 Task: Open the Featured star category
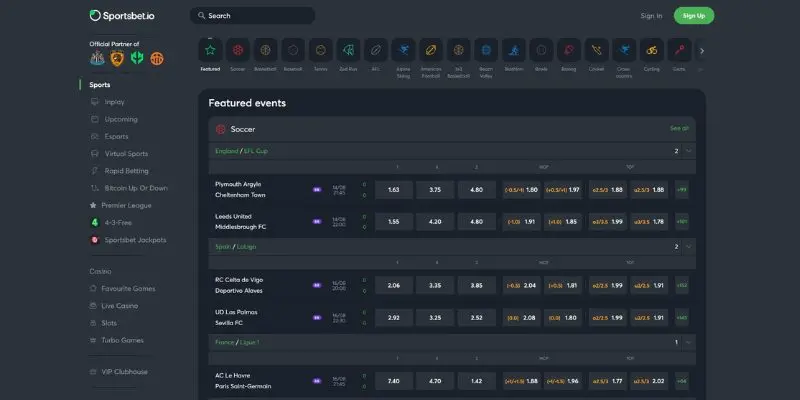pos(210,50)
